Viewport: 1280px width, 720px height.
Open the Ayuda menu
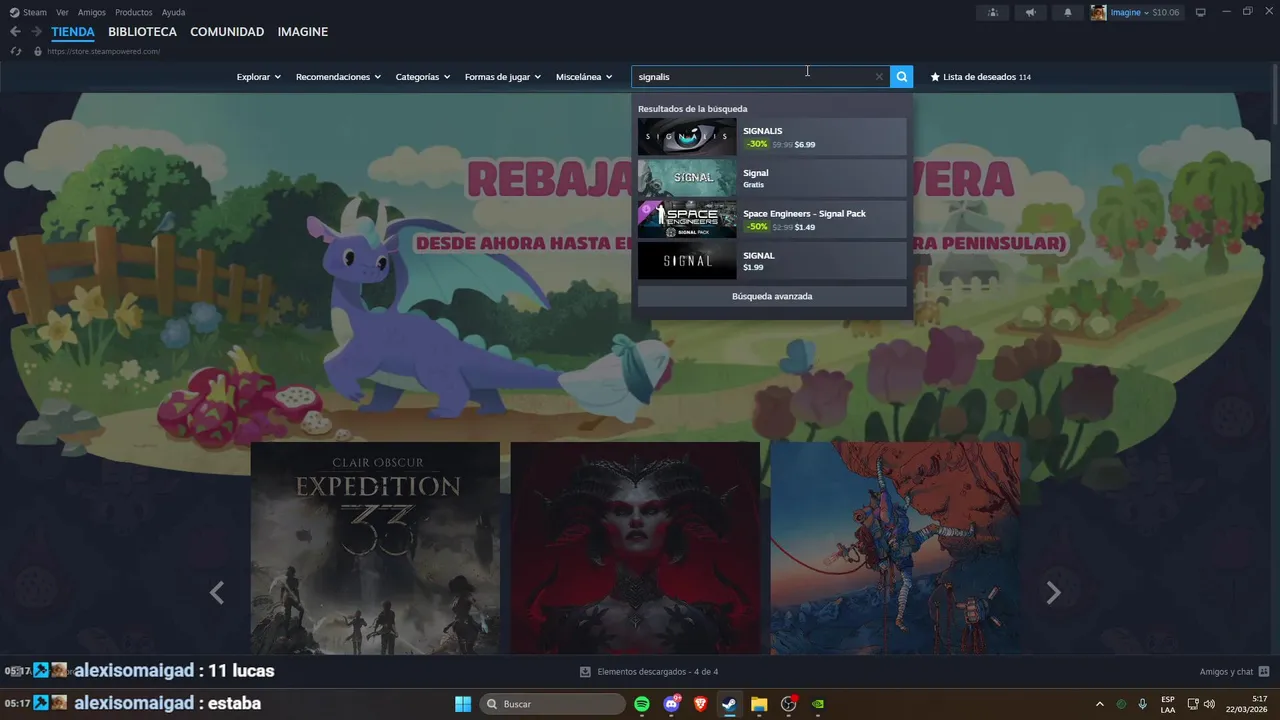pos(173,12)
